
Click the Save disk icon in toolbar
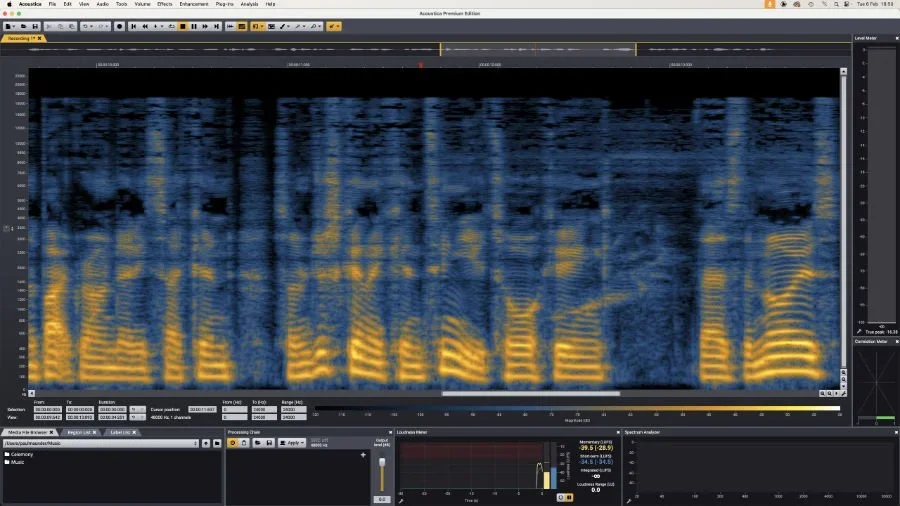click(x=35, y=26)
